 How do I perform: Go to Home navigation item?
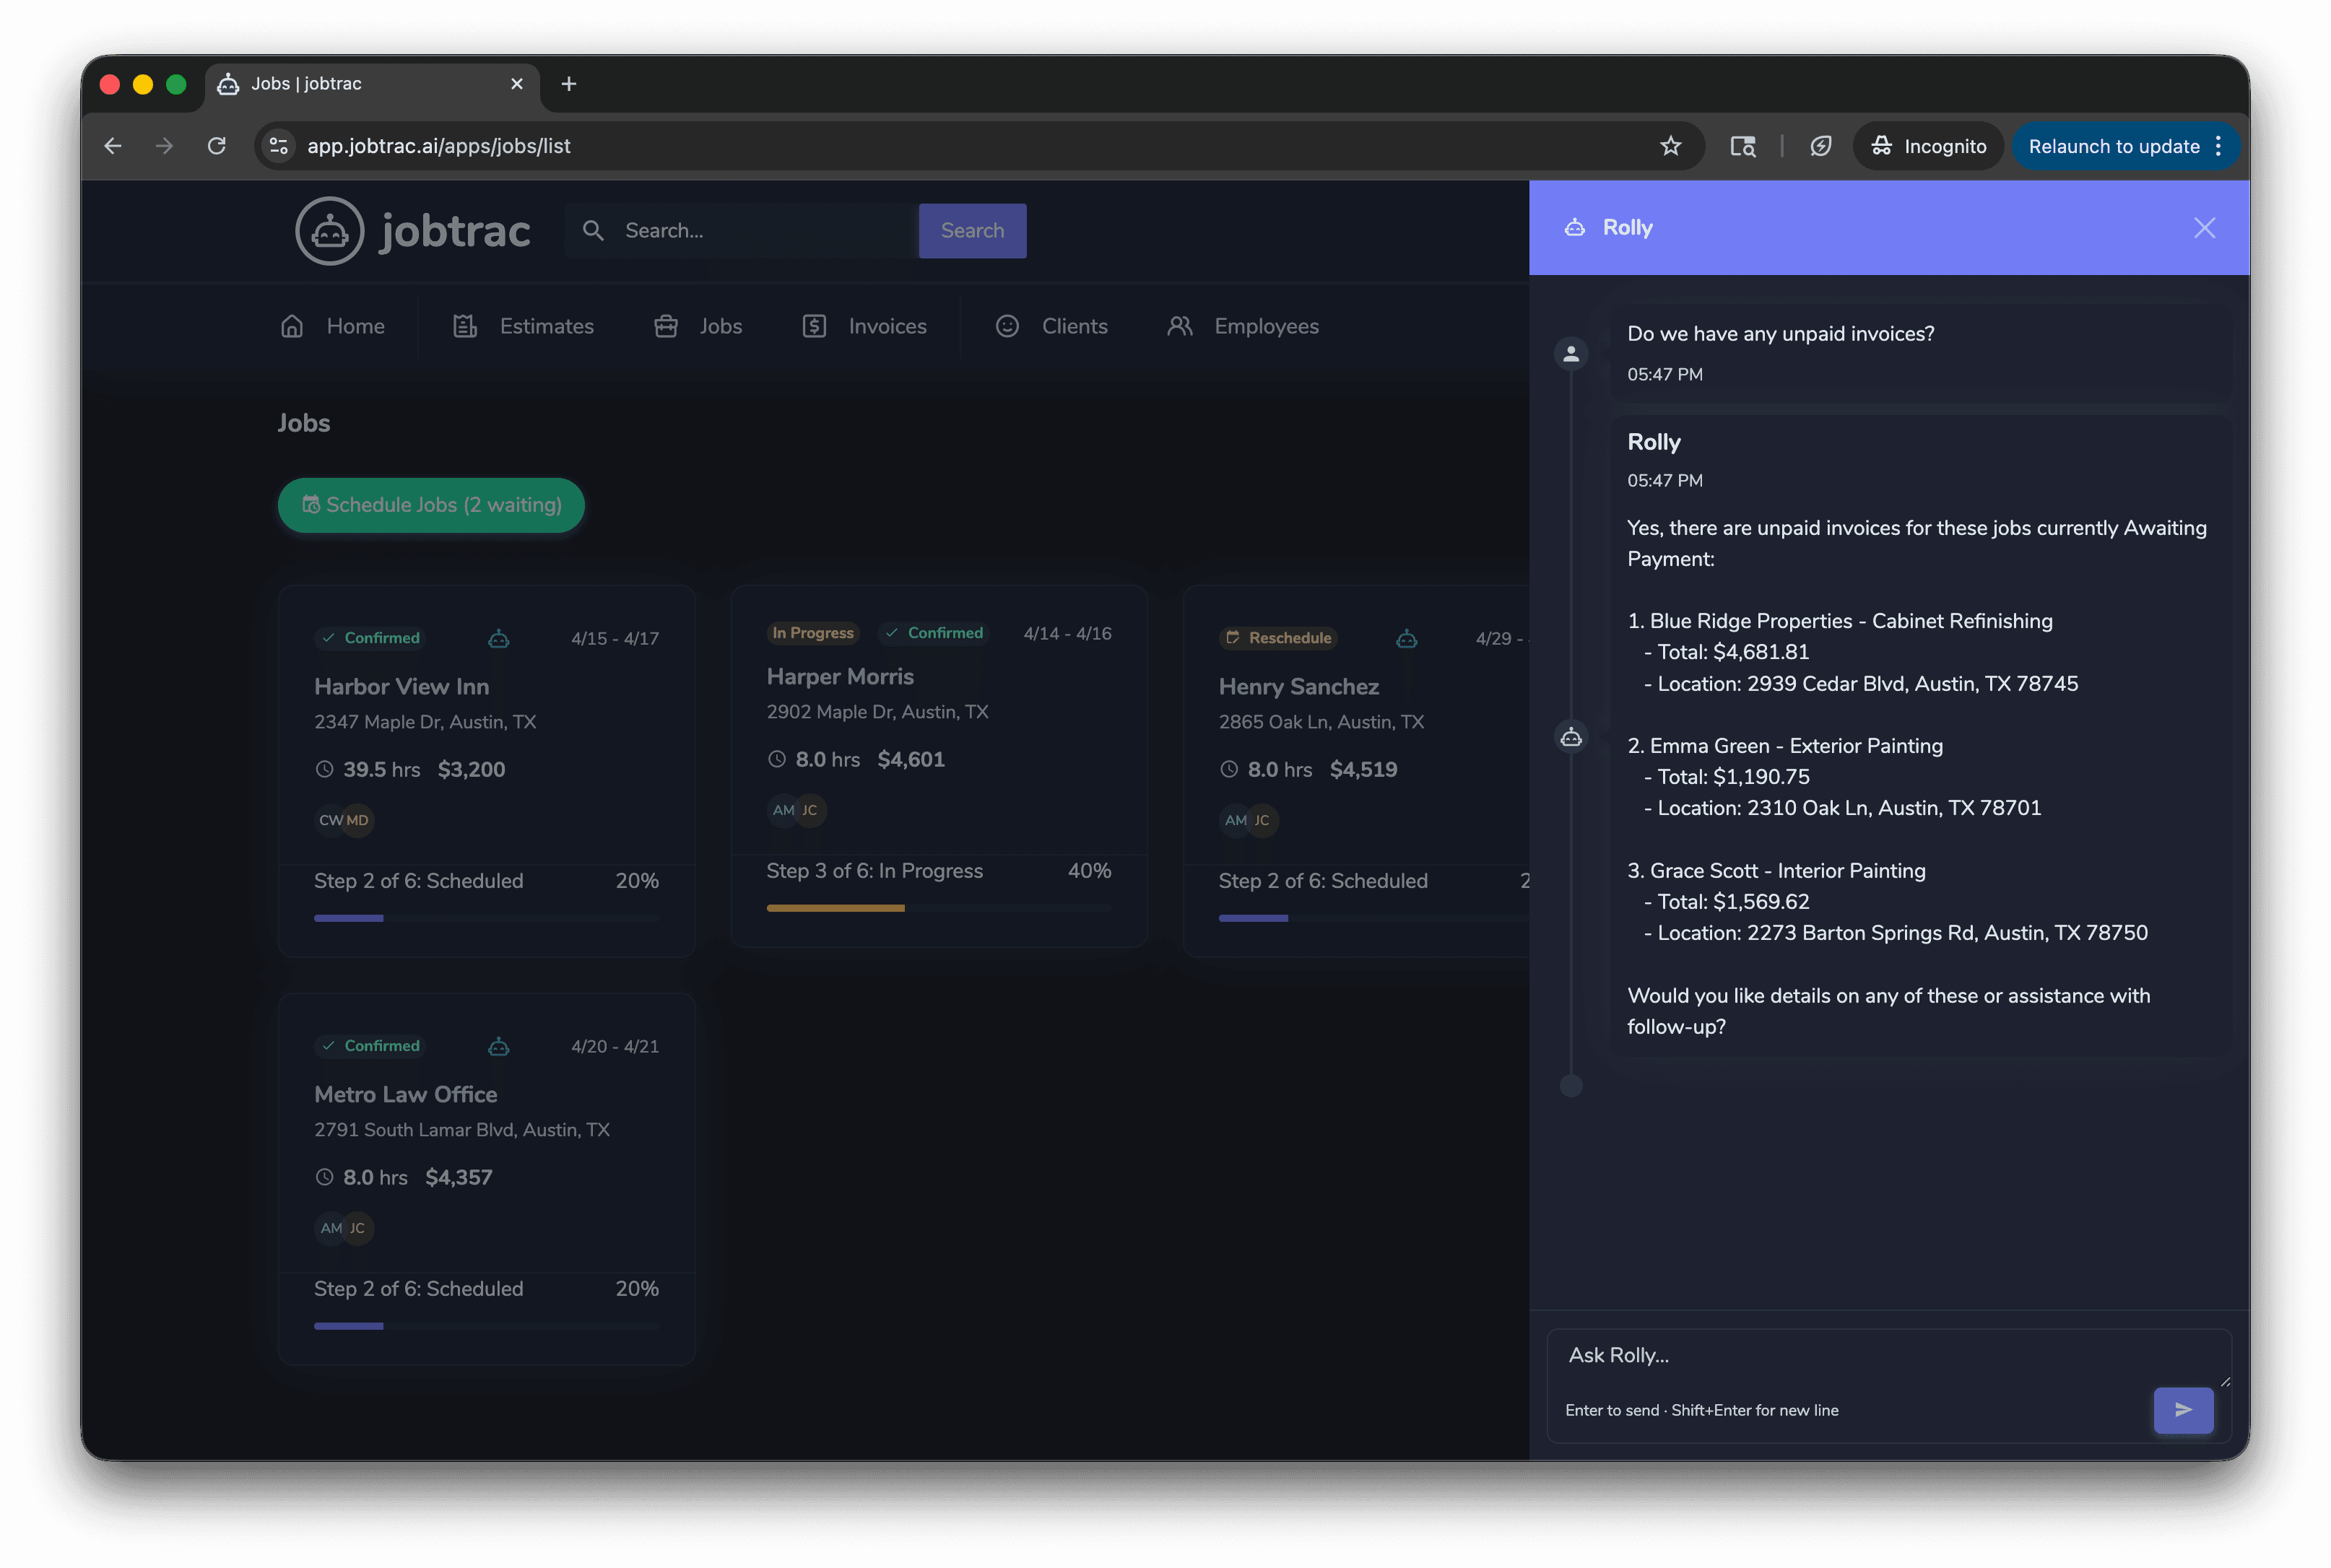tap(333, 327)
